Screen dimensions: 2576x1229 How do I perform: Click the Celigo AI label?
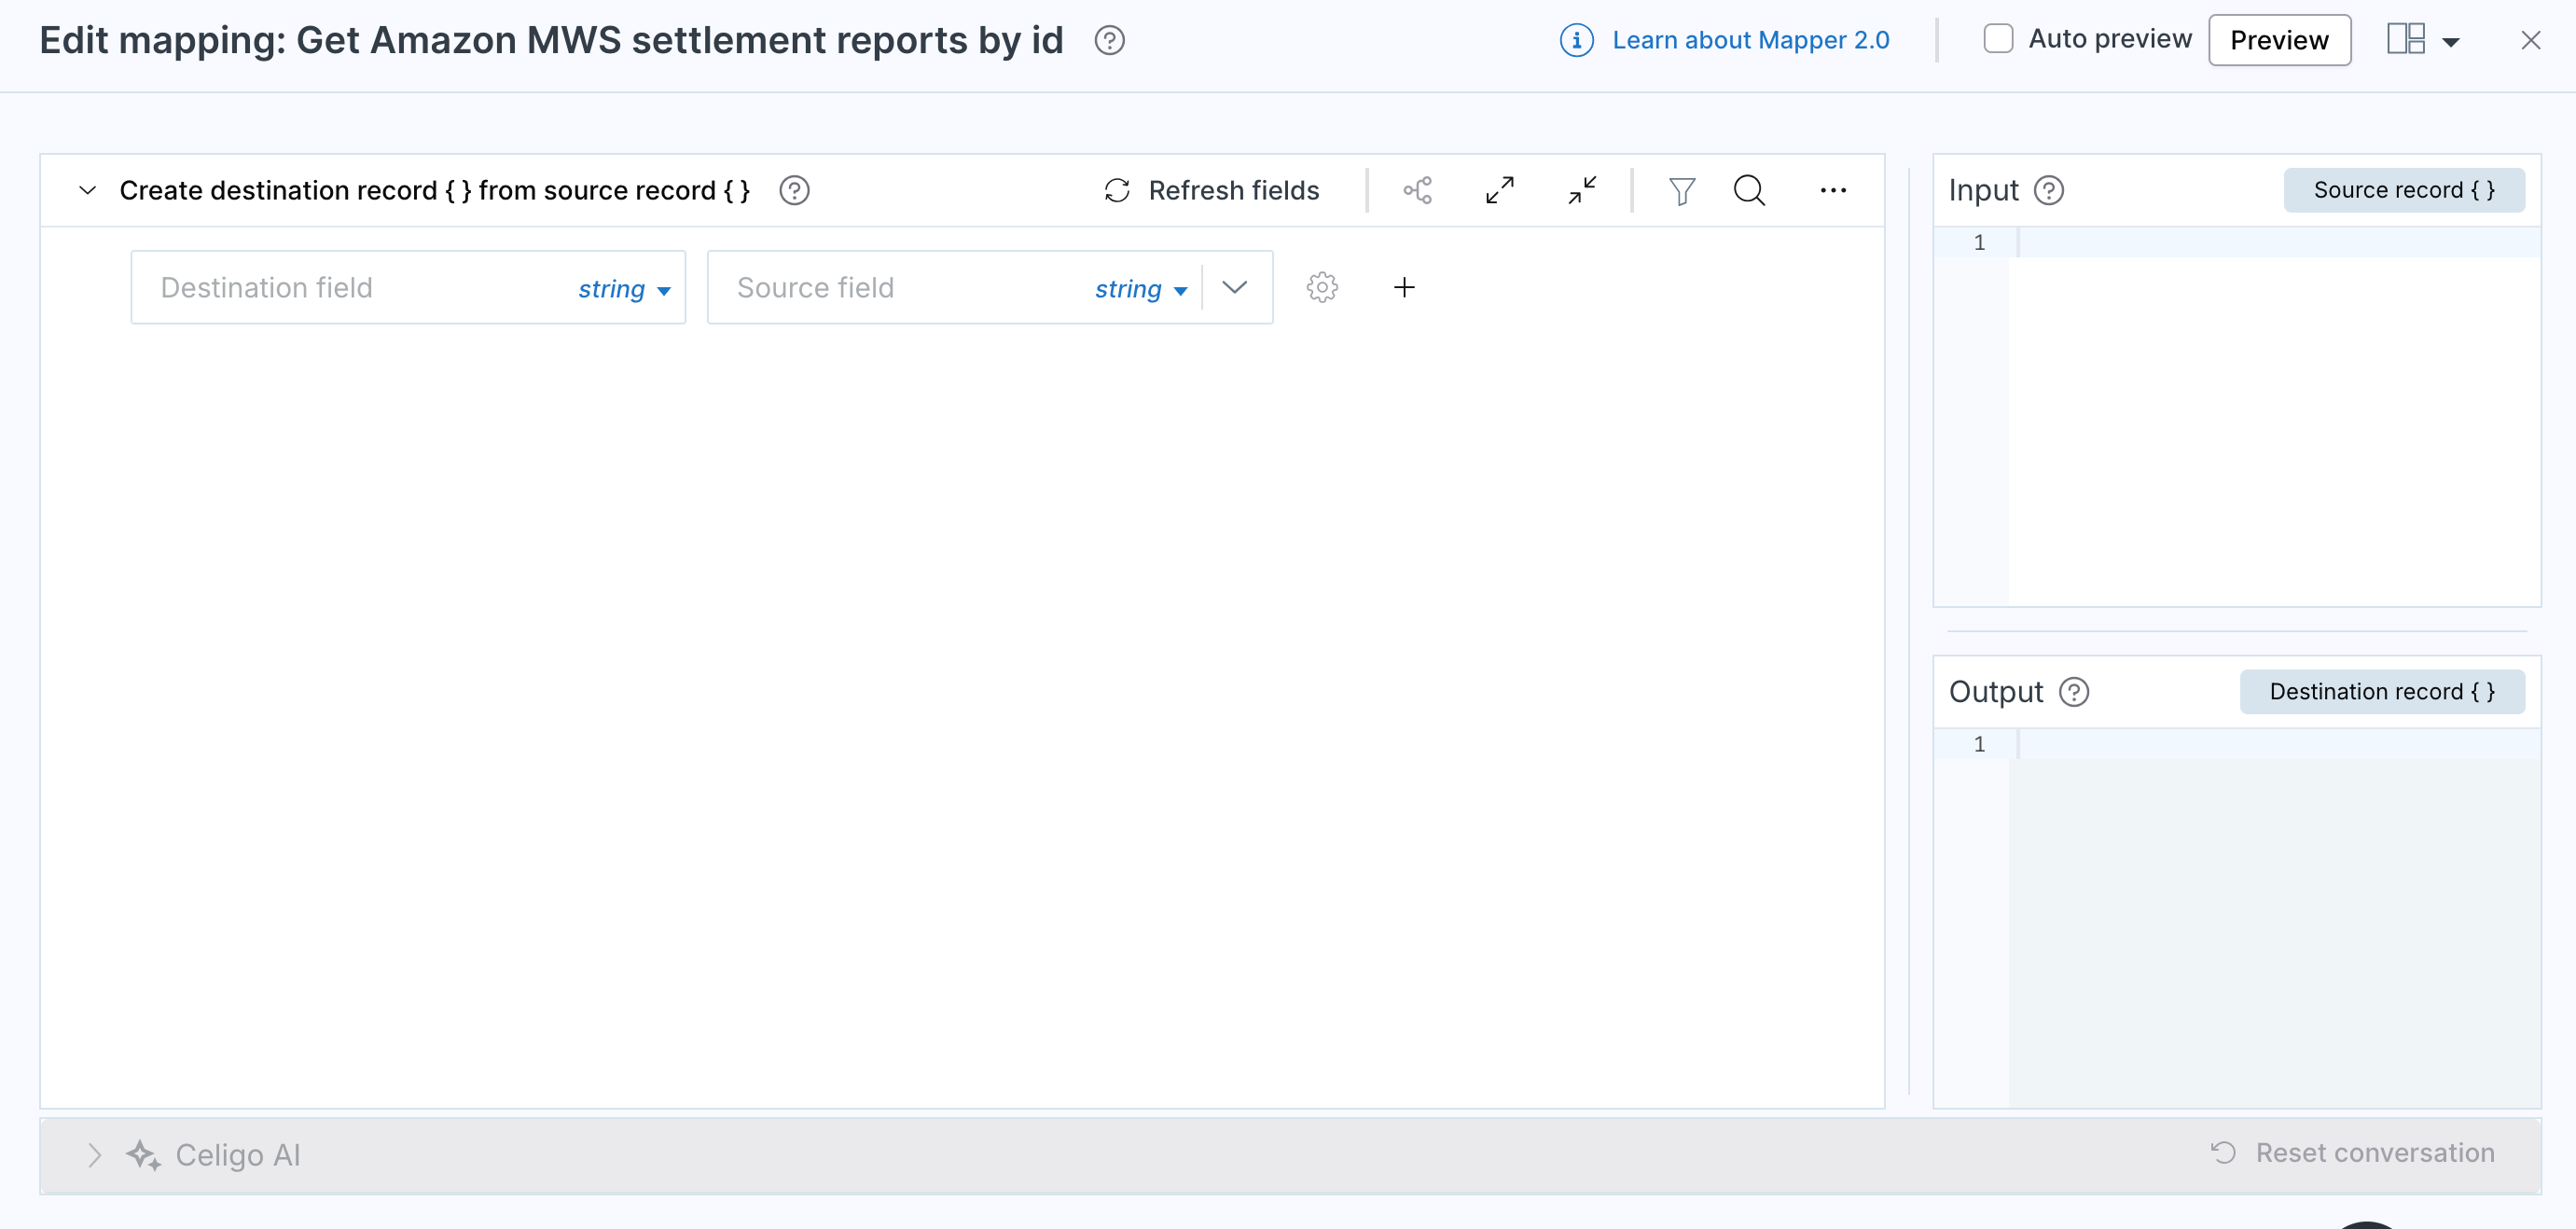tap(238, 1155)
